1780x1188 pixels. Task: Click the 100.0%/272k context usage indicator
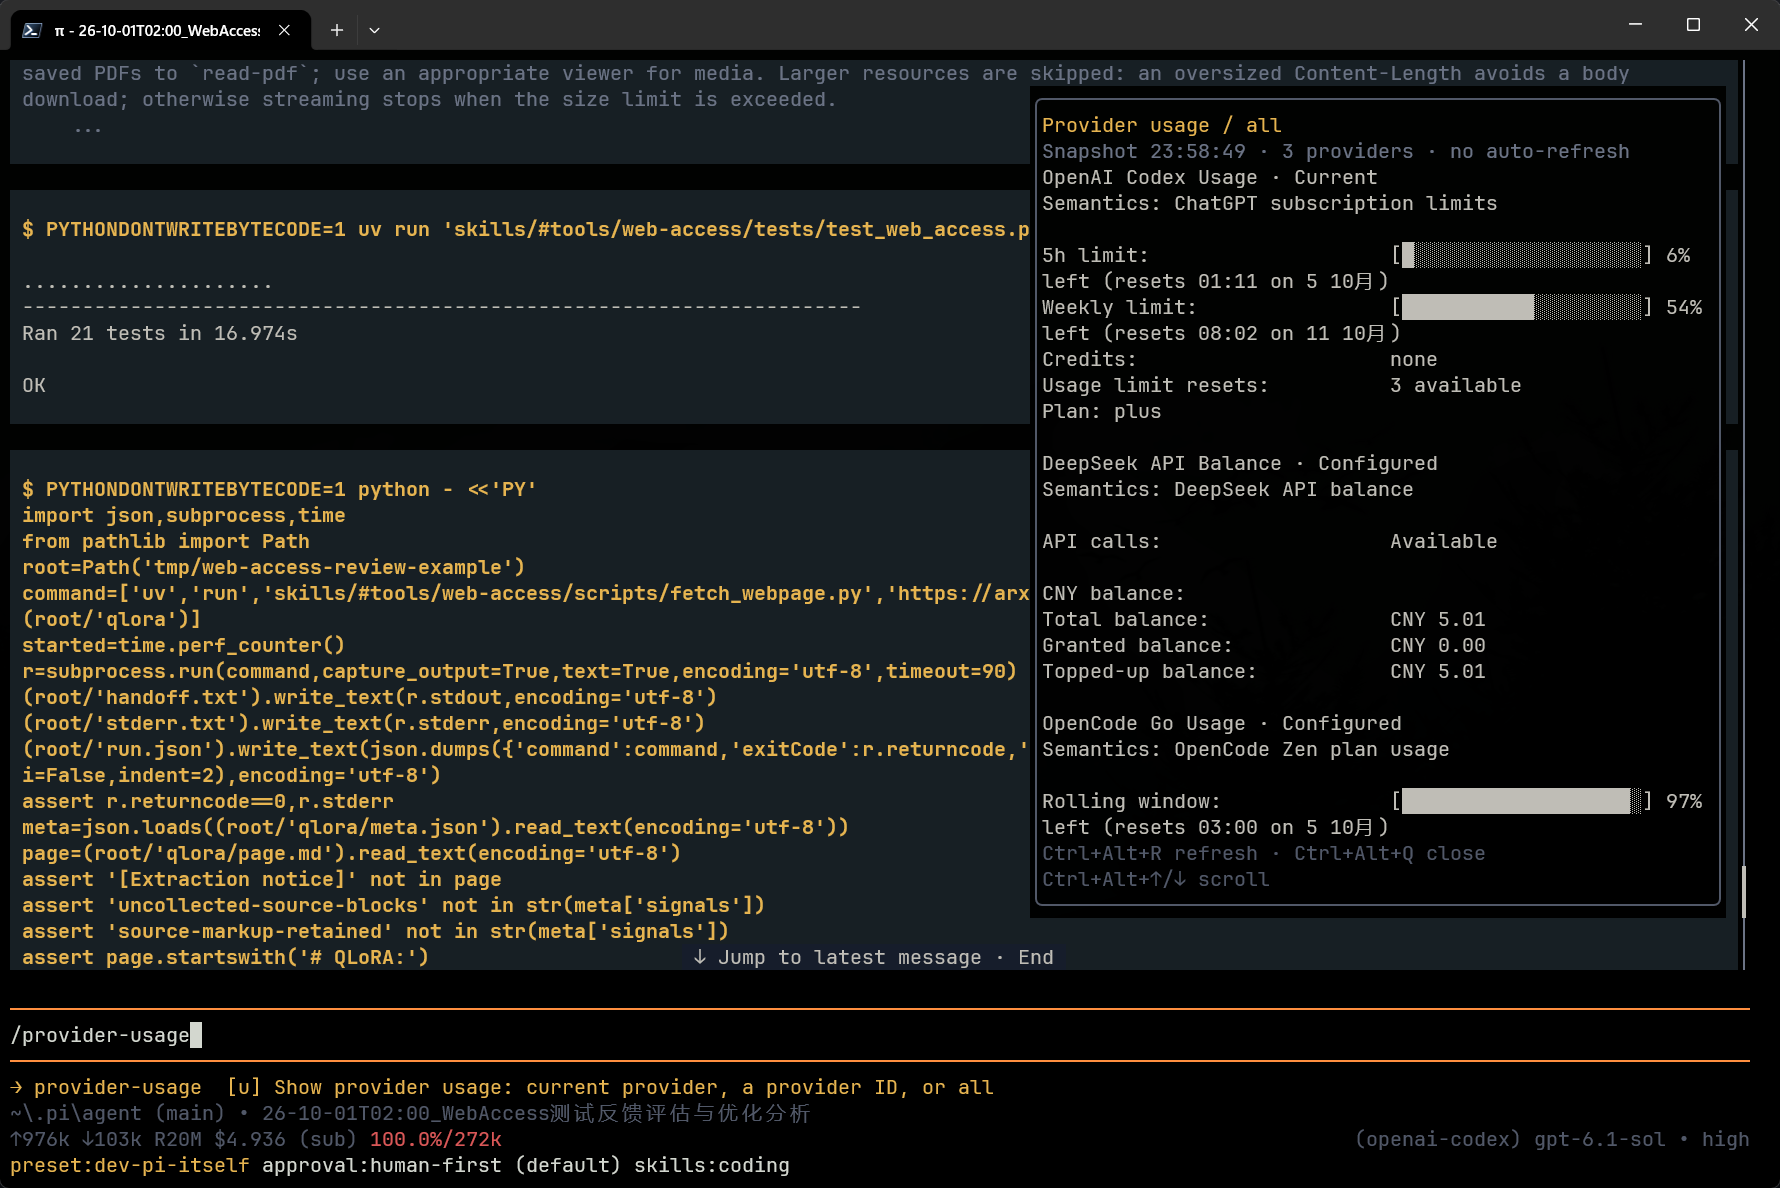coord(436,1139)
